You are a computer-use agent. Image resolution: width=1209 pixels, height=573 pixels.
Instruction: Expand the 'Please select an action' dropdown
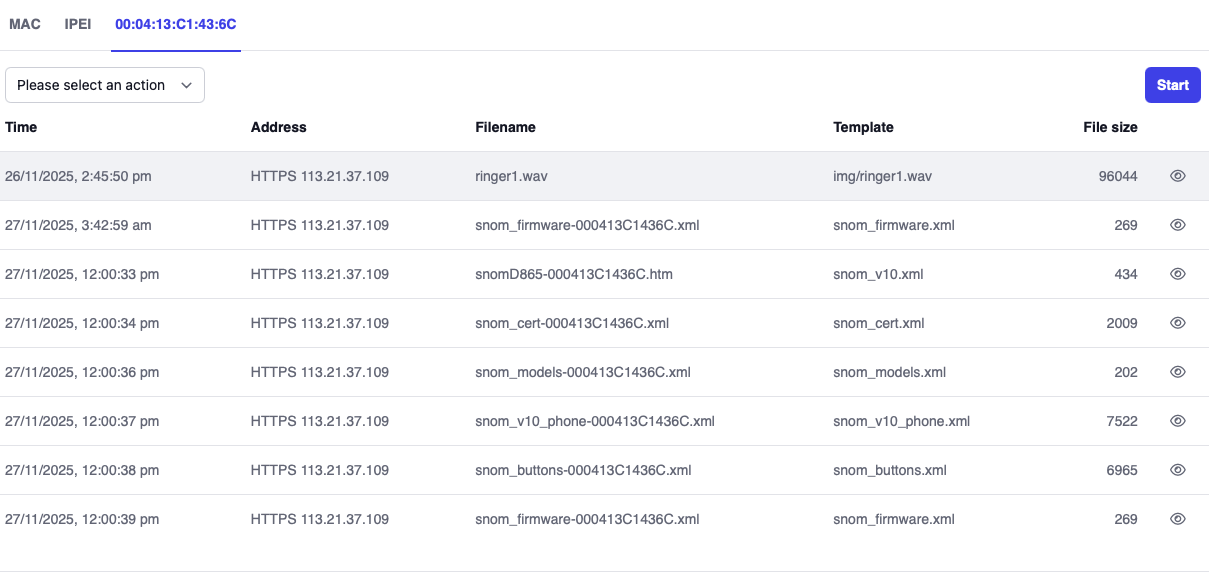click(x=105, y=85)
